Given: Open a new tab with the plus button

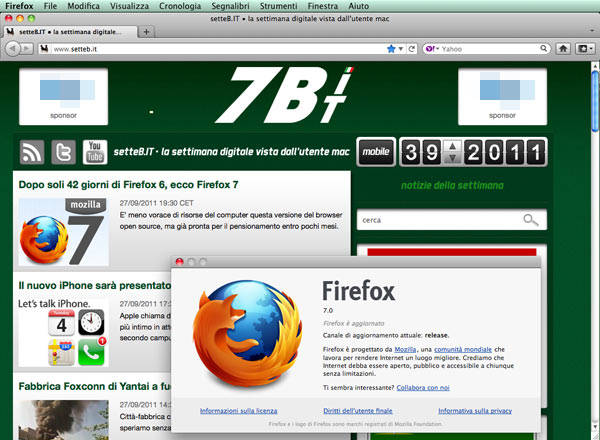Looking at the screenshot, I should (148, 31).
